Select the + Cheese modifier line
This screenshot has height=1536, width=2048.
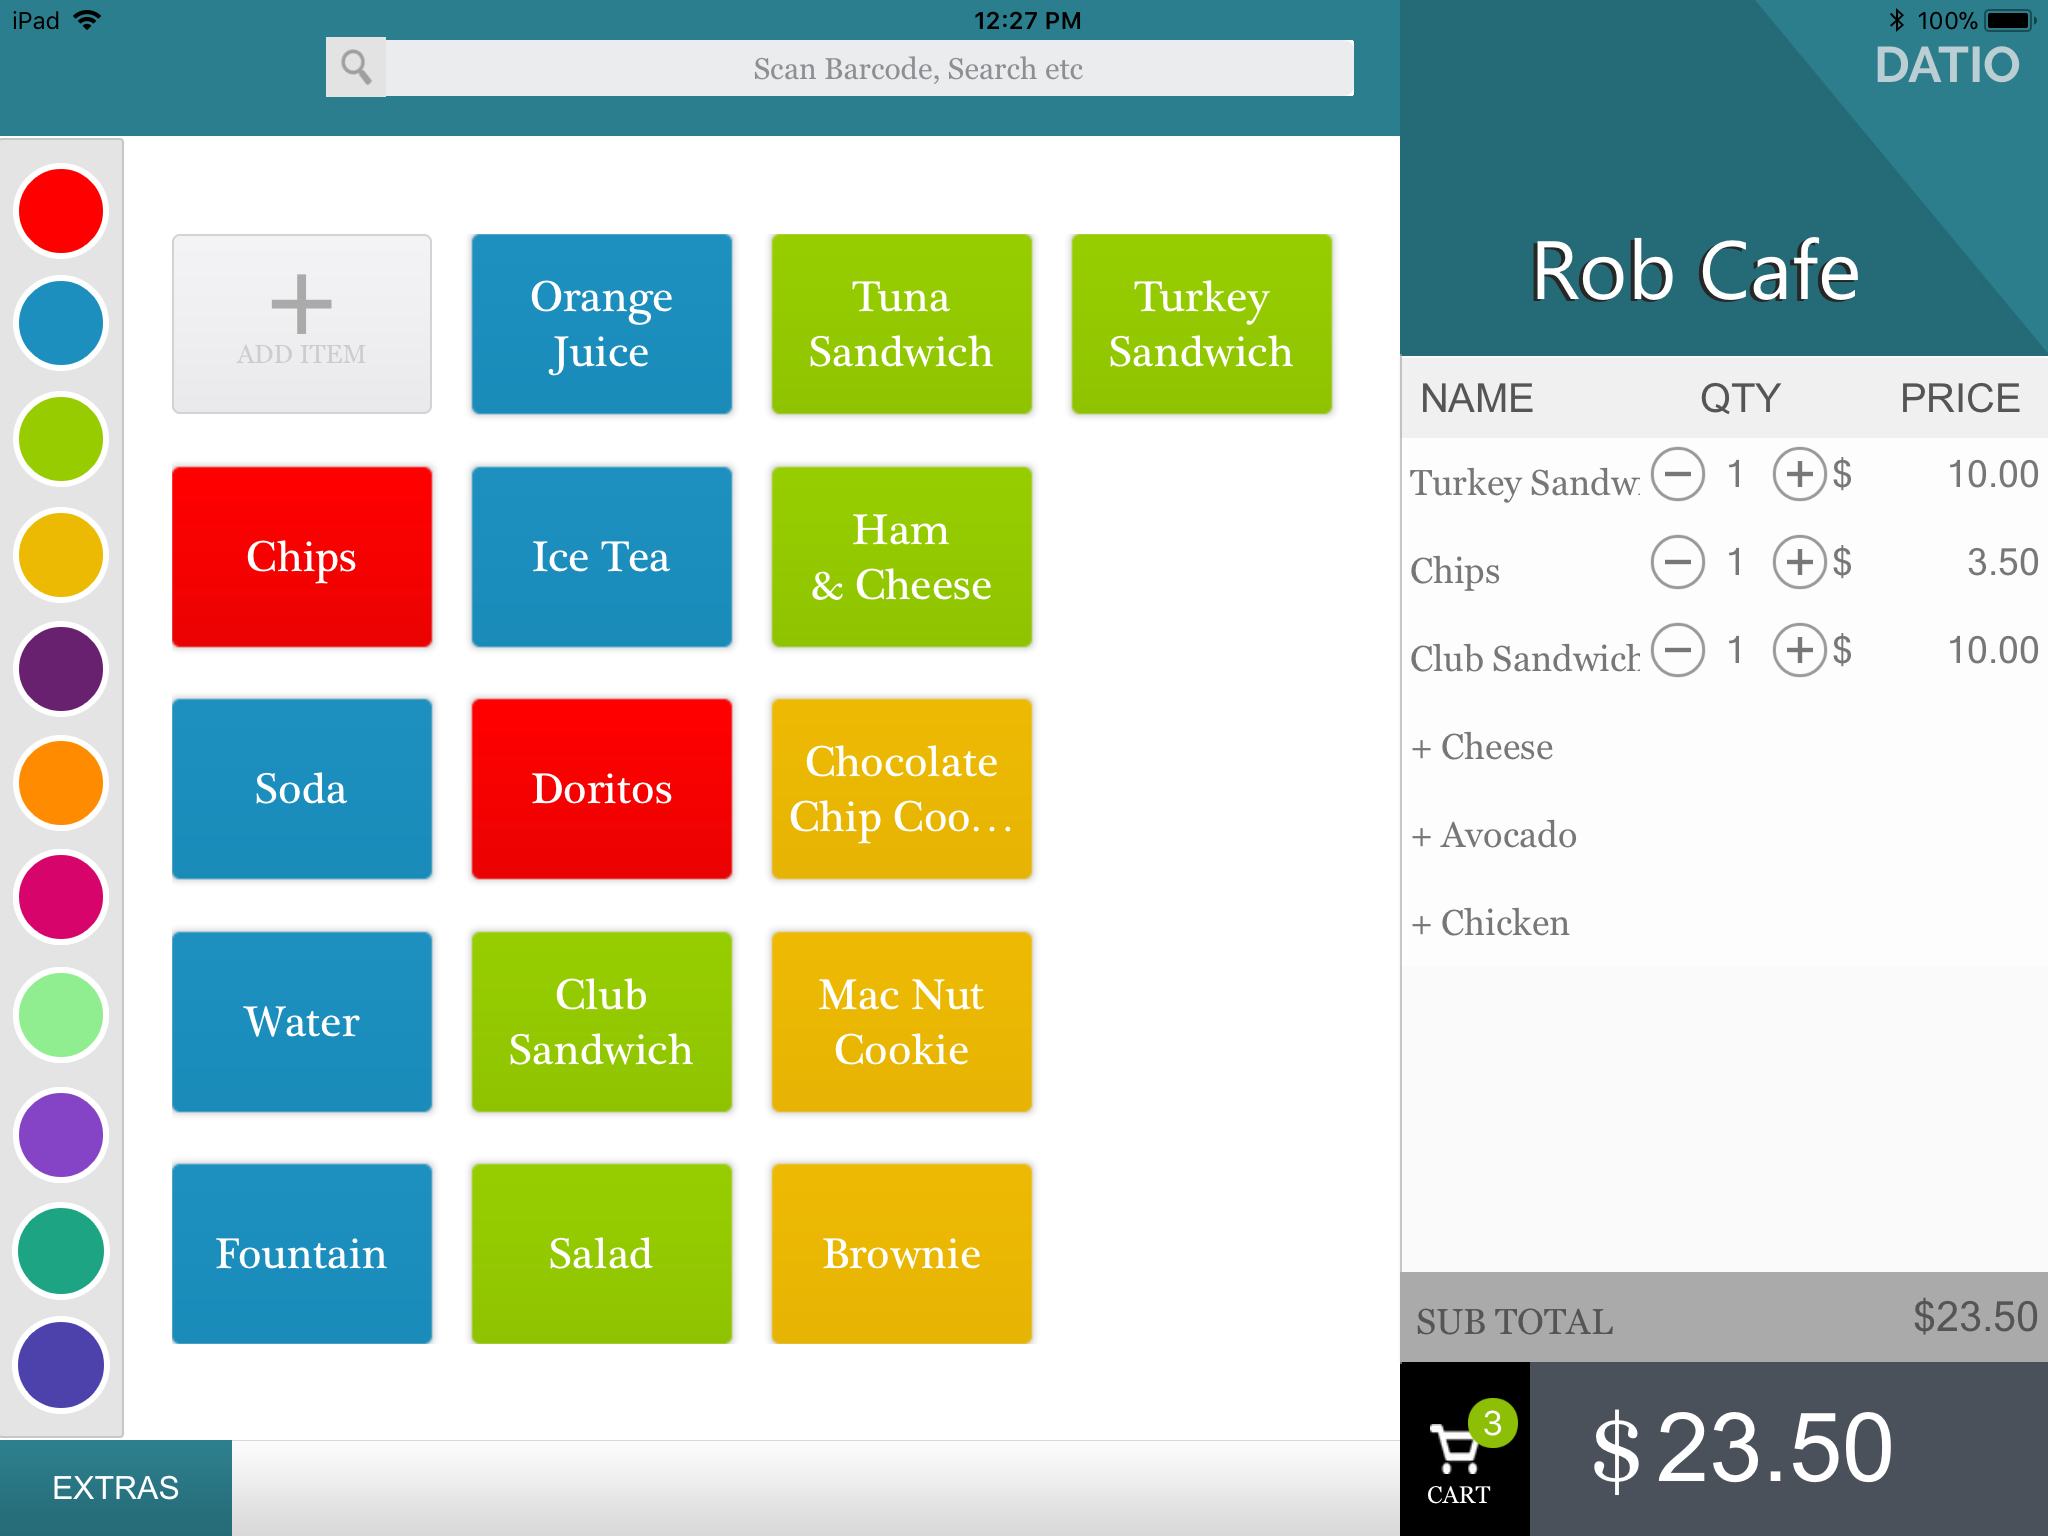pyautogui.click(x=1482, y=746)
